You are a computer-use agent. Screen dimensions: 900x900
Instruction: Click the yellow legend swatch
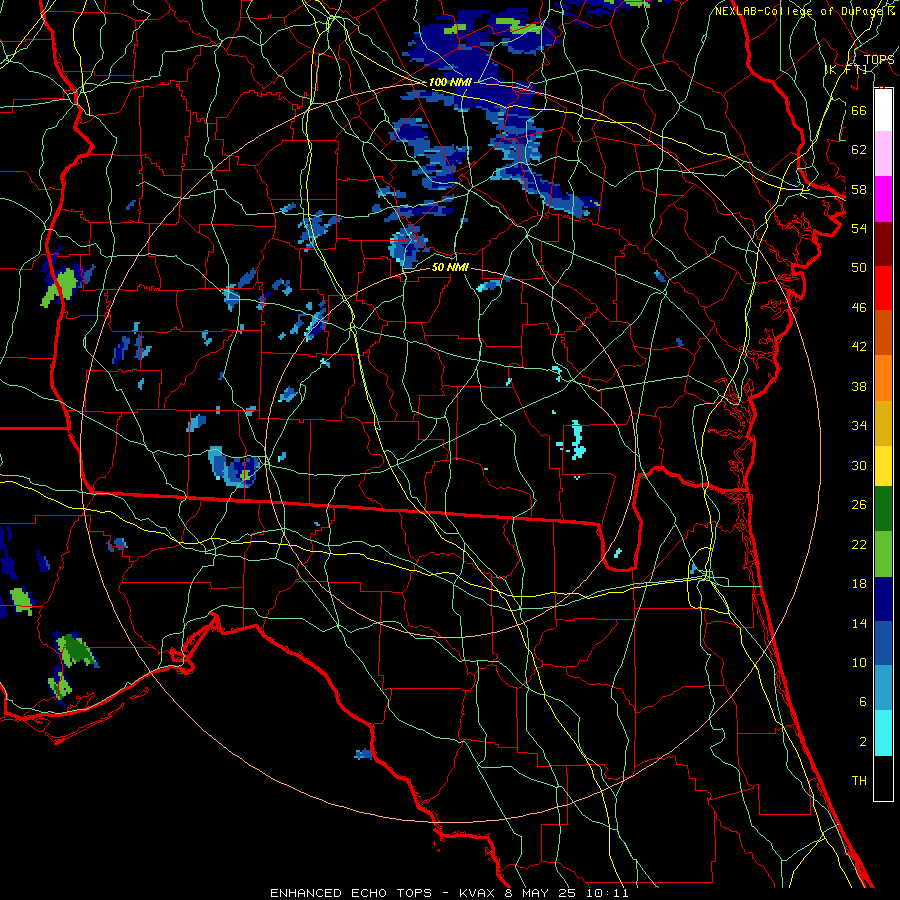pyautogui.click(x=883, y=465)
